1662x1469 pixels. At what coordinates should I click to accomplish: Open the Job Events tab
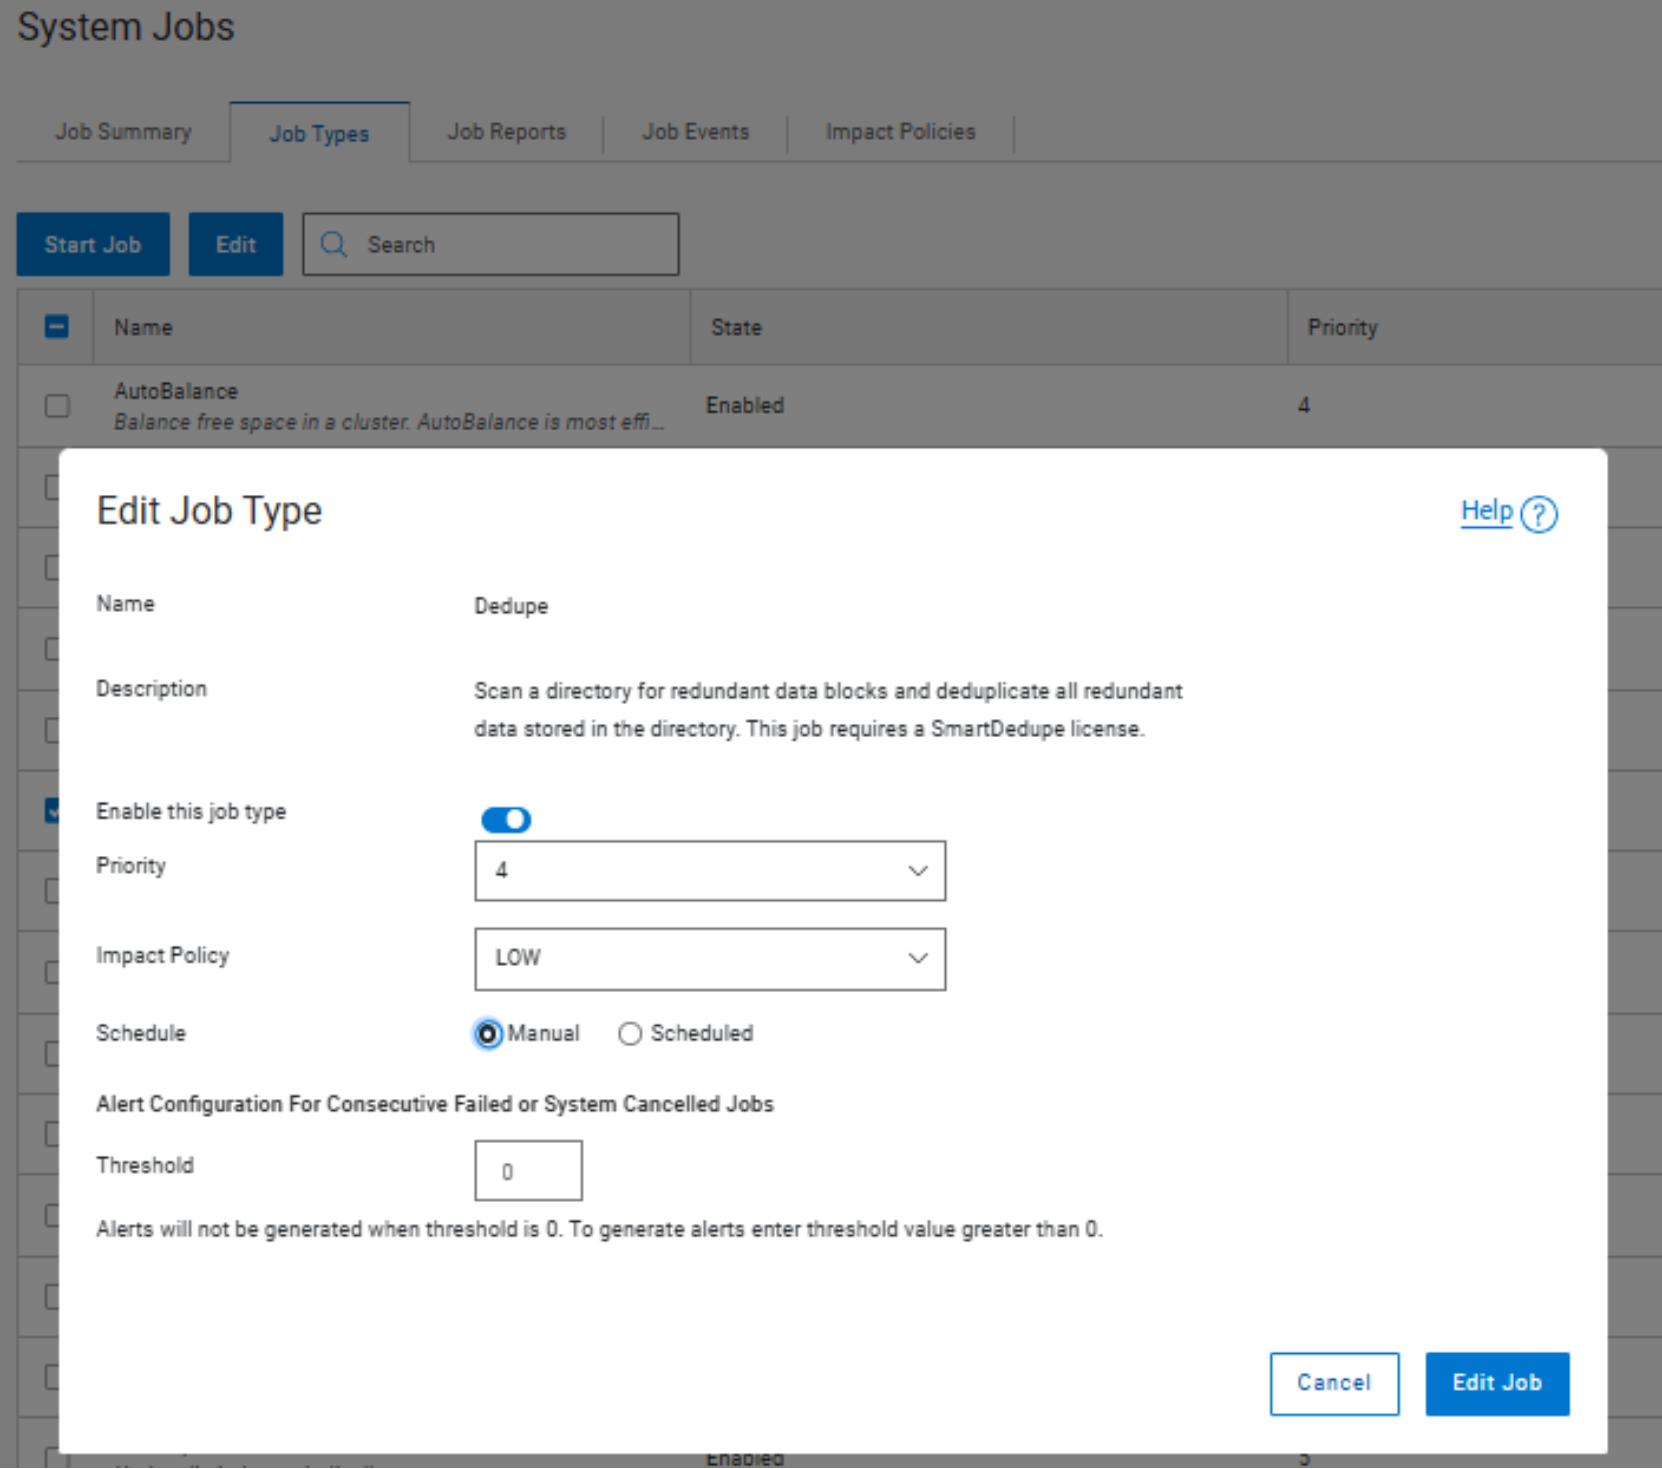pos(696,132)
